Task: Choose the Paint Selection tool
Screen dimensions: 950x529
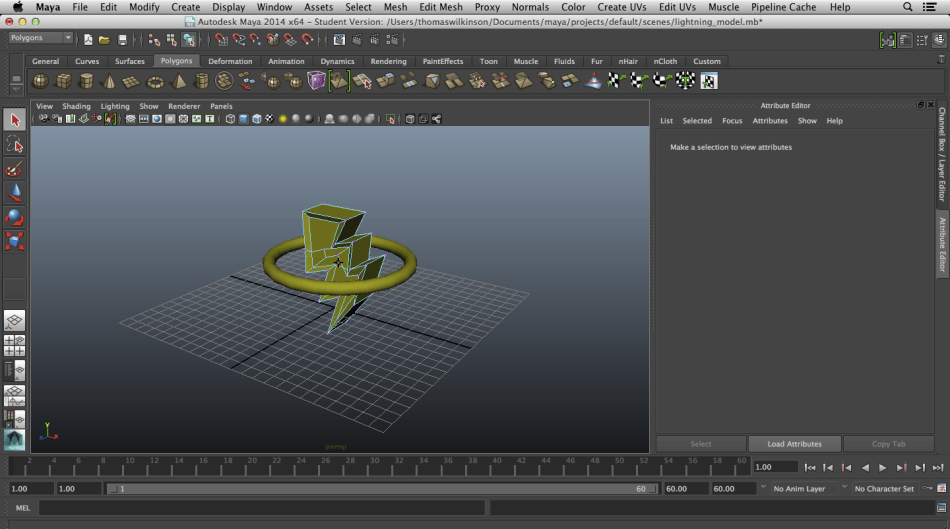Action: (15, 168)
